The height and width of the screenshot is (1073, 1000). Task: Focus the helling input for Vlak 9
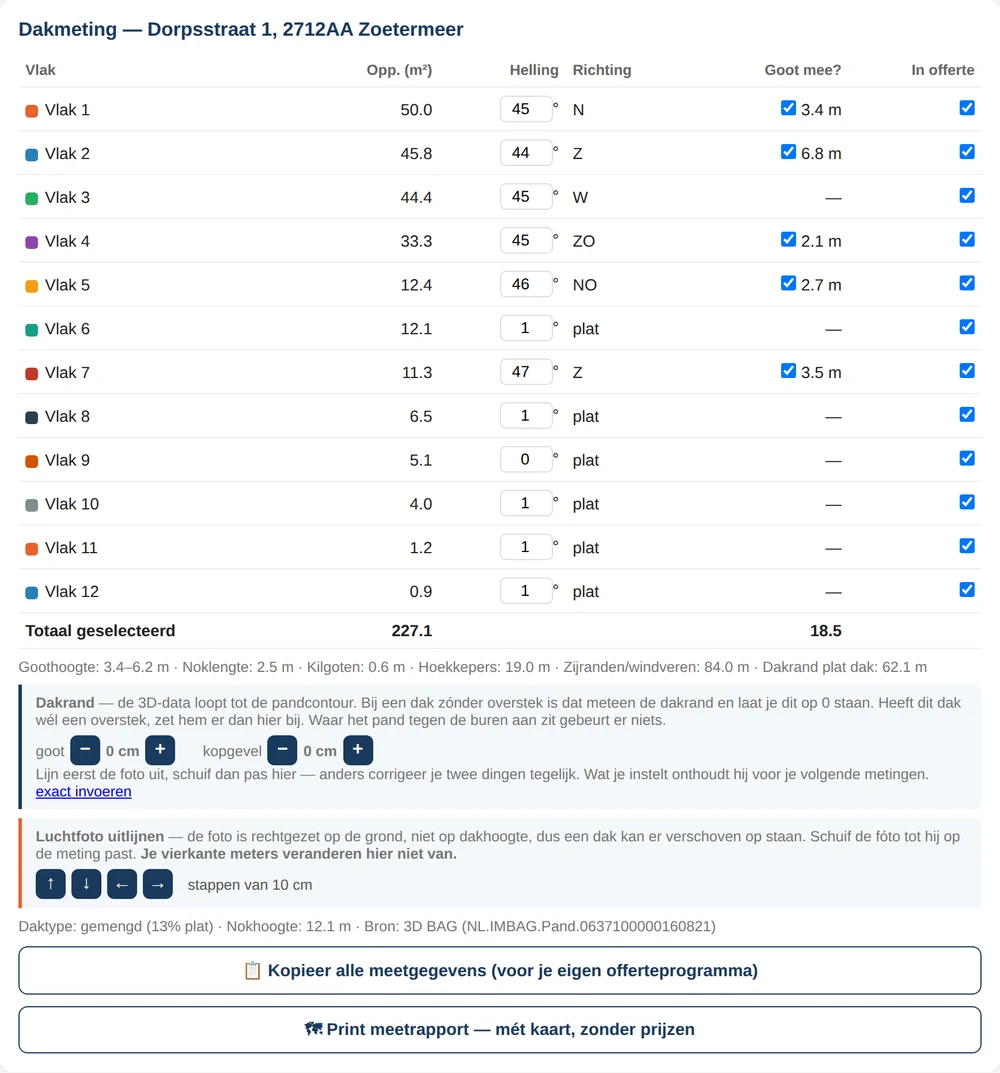[526, 459]
